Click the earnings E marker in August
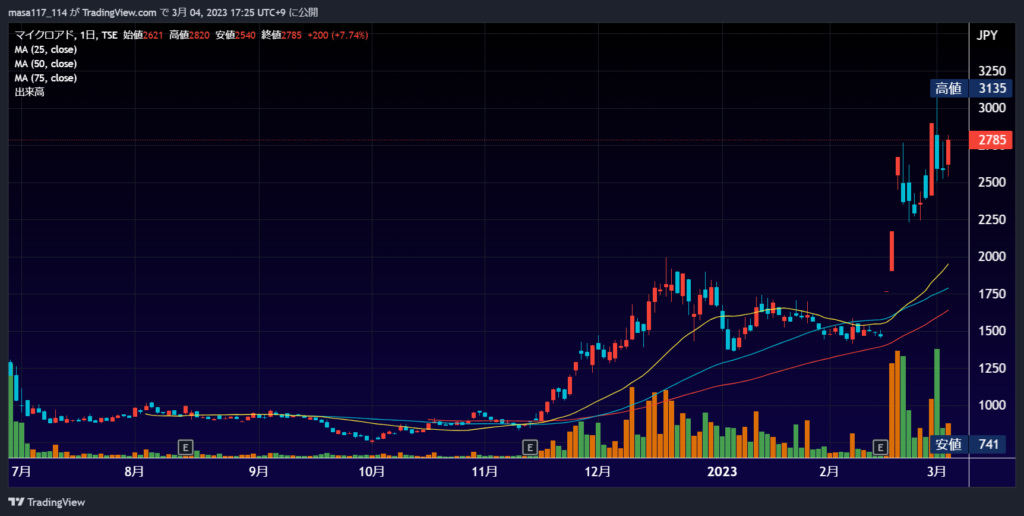This screenshot has height=516, width=1024. tap(186, 447)
